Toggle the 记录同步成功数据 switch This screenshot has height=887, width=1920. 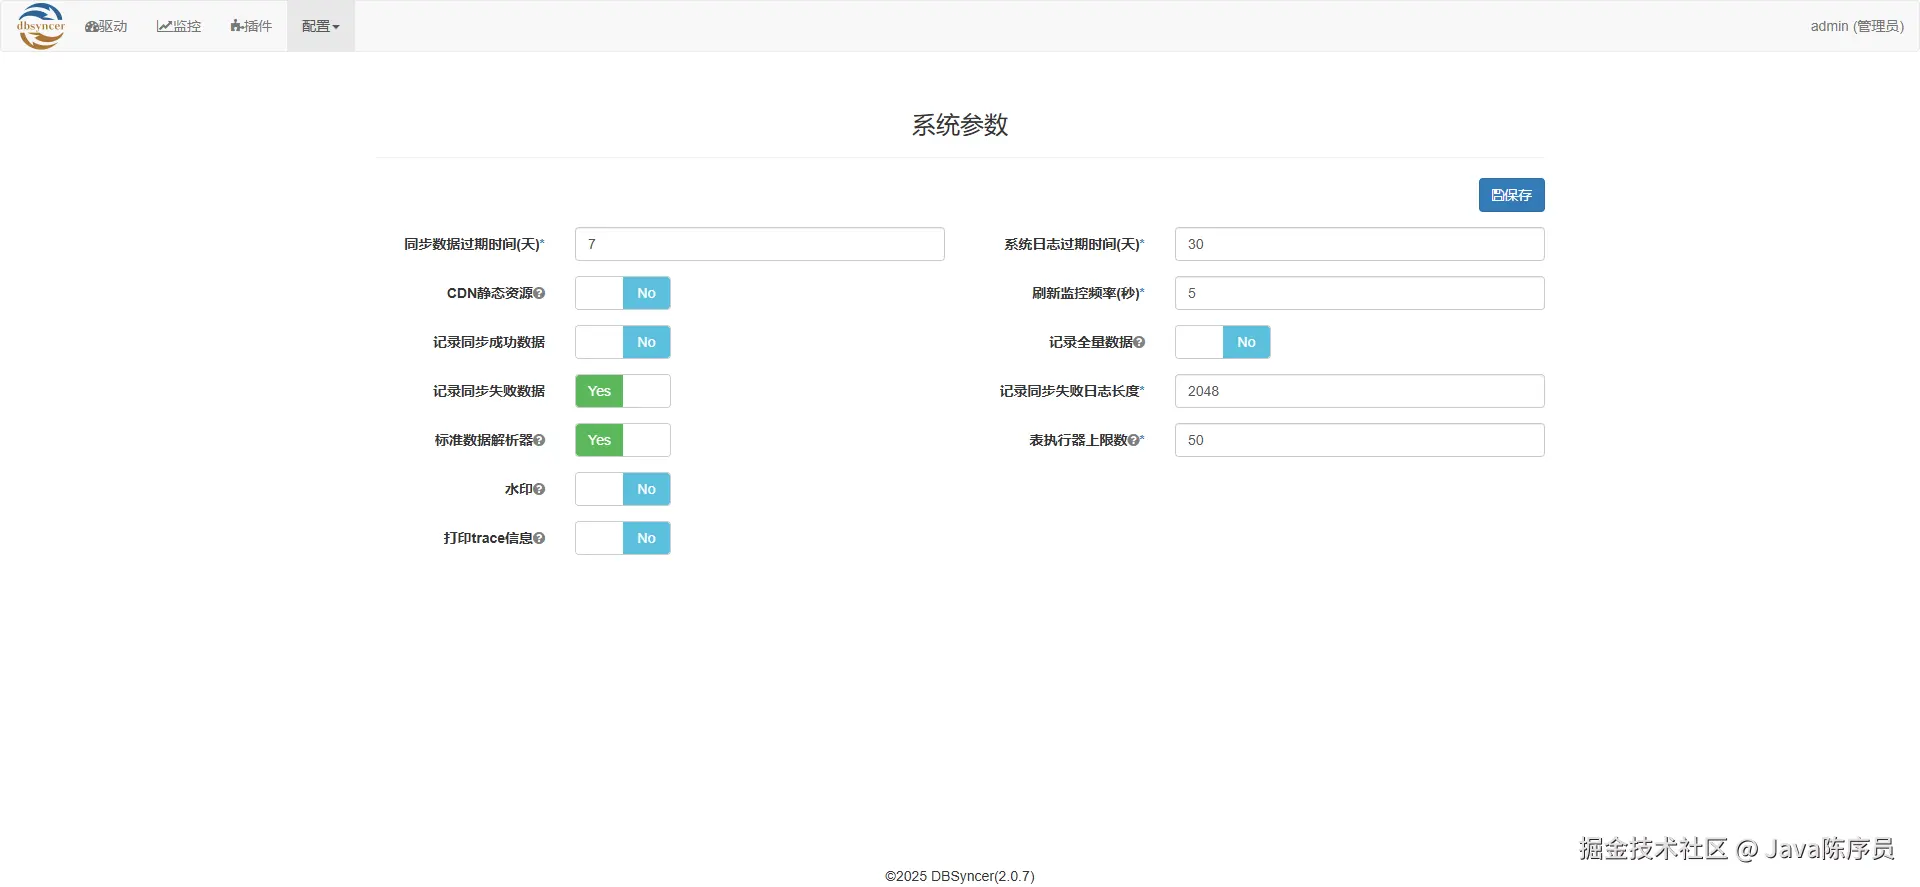click(623, 342)
